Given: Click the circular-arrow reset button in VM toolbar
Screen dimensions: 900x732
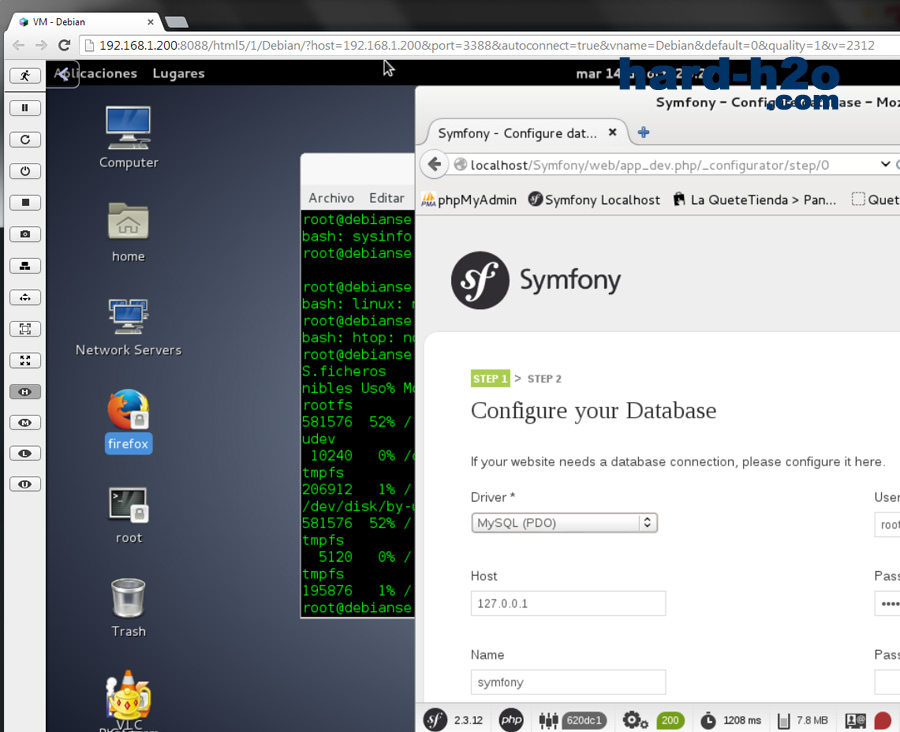Looking at the screenshot, I should (x=25, y=140).
